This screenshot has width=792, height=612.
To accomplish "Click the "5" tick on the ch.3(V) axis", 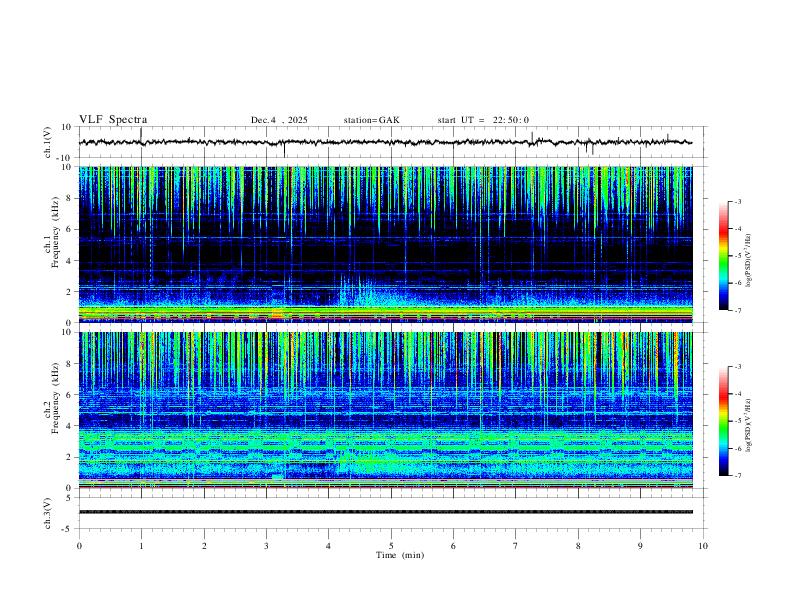I will (x=70, y=497).
